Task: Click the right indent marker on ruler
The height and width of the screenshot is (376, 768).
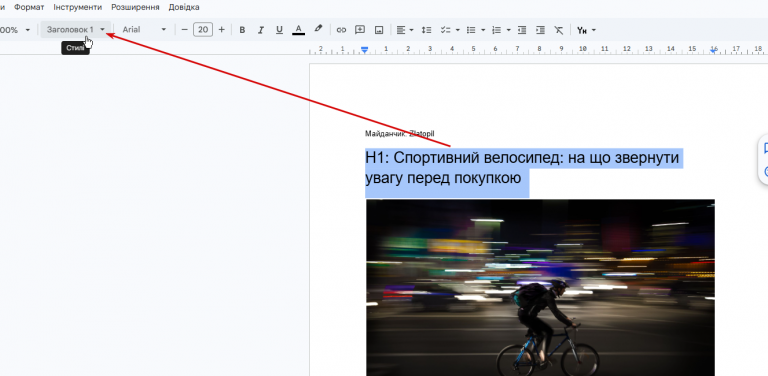Action: pos(714,50)
